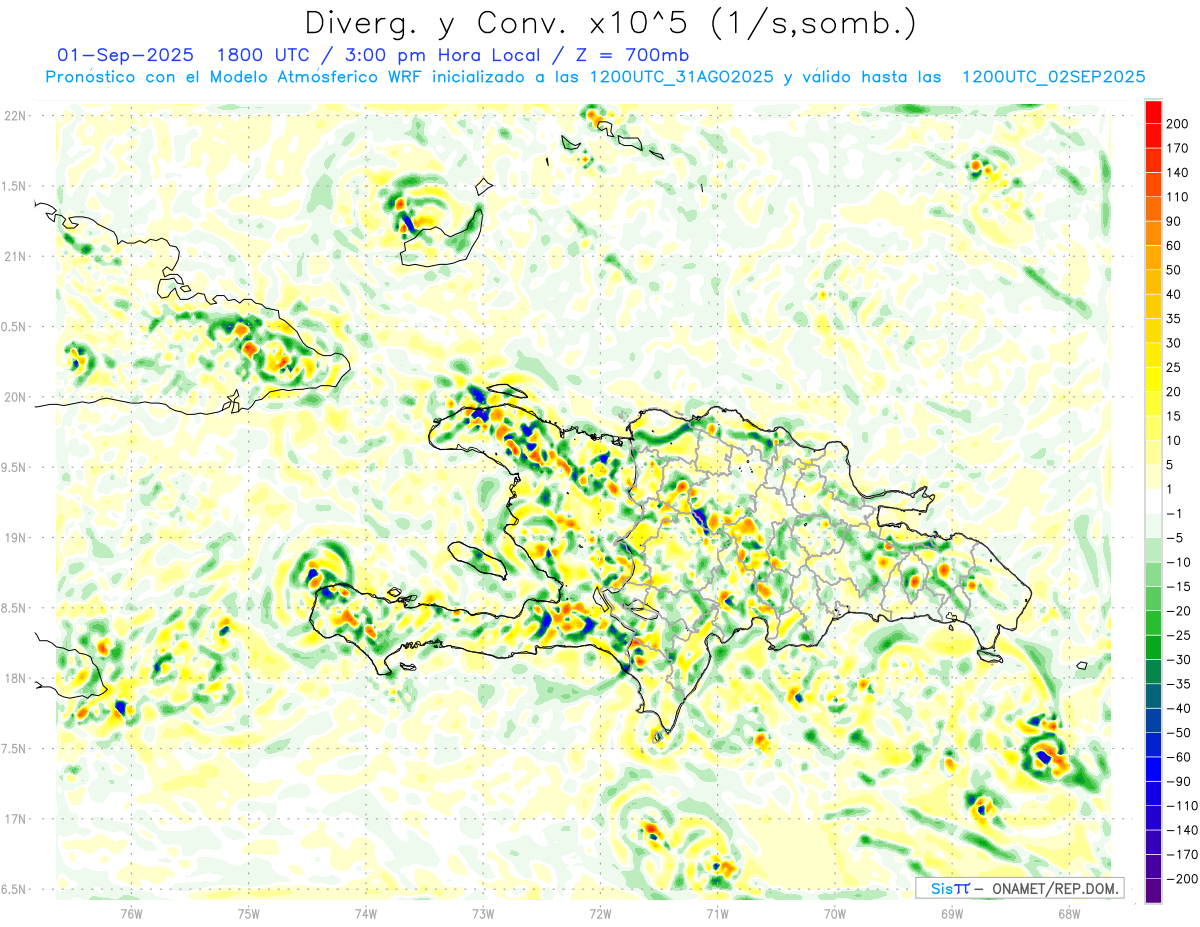1200x927 pixels.
Task: Click the '-200' colorbar value at bottom
Action: pos(1181,879)
